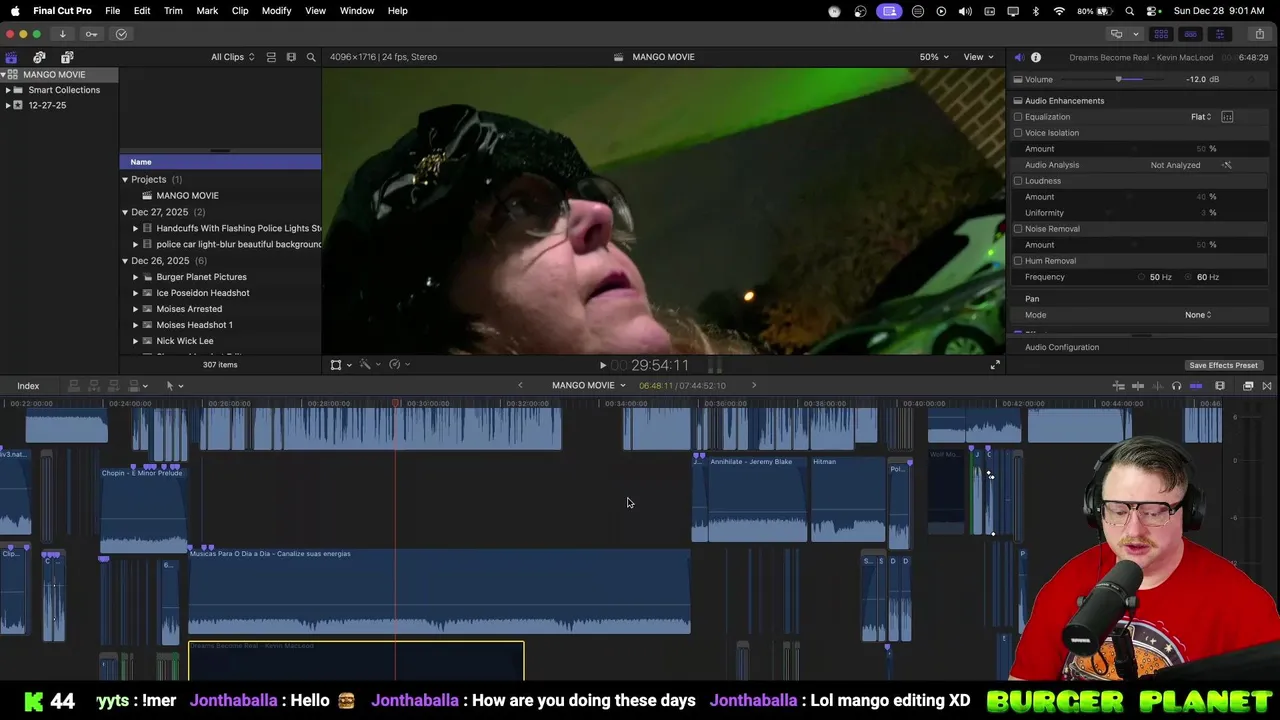The width and height of the screenshot is (1280, 720).
Task: Toggle timeline snapping icon
Action: 1196,386
